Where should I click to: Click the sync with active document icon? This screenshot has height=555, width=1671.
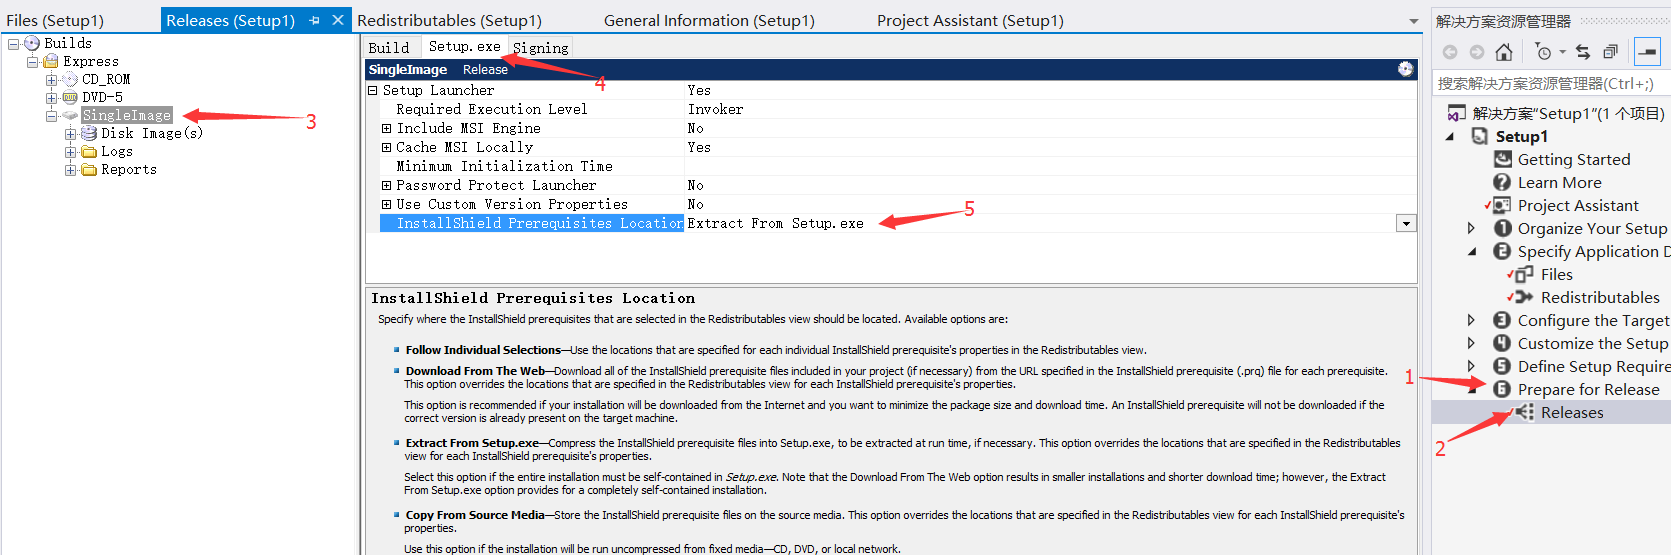1583,52
